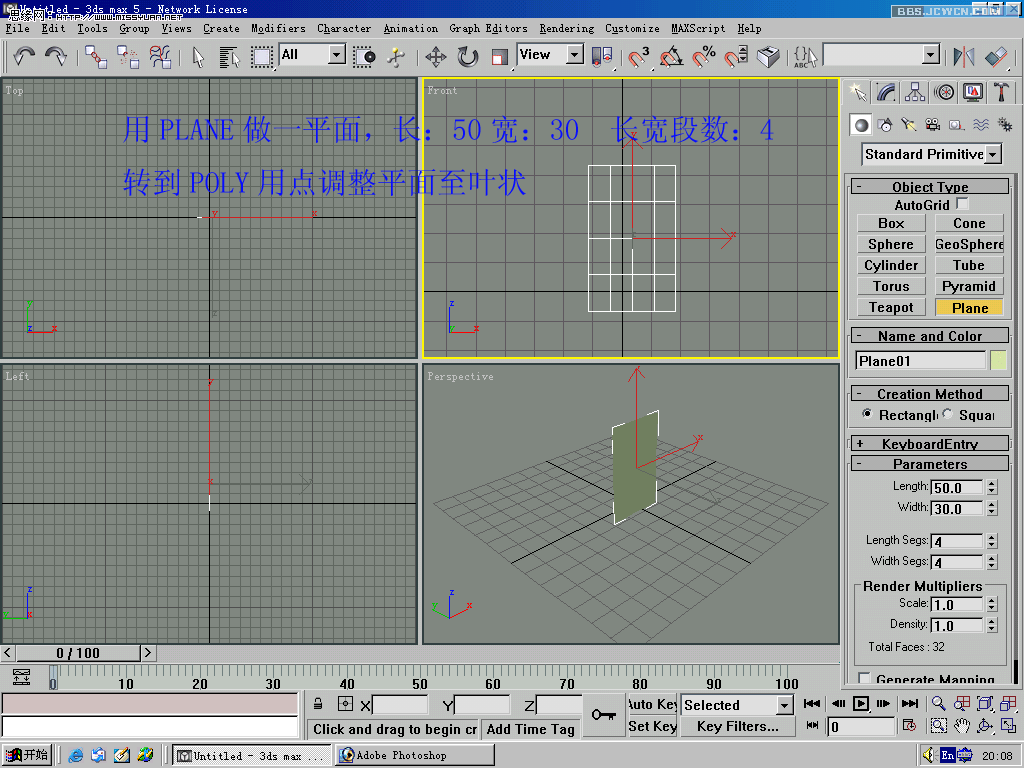The height and width of the screenshot is (768, 1024).
Task: Pick the Rectangular Selection Region tool
Action: pos(261,56)
